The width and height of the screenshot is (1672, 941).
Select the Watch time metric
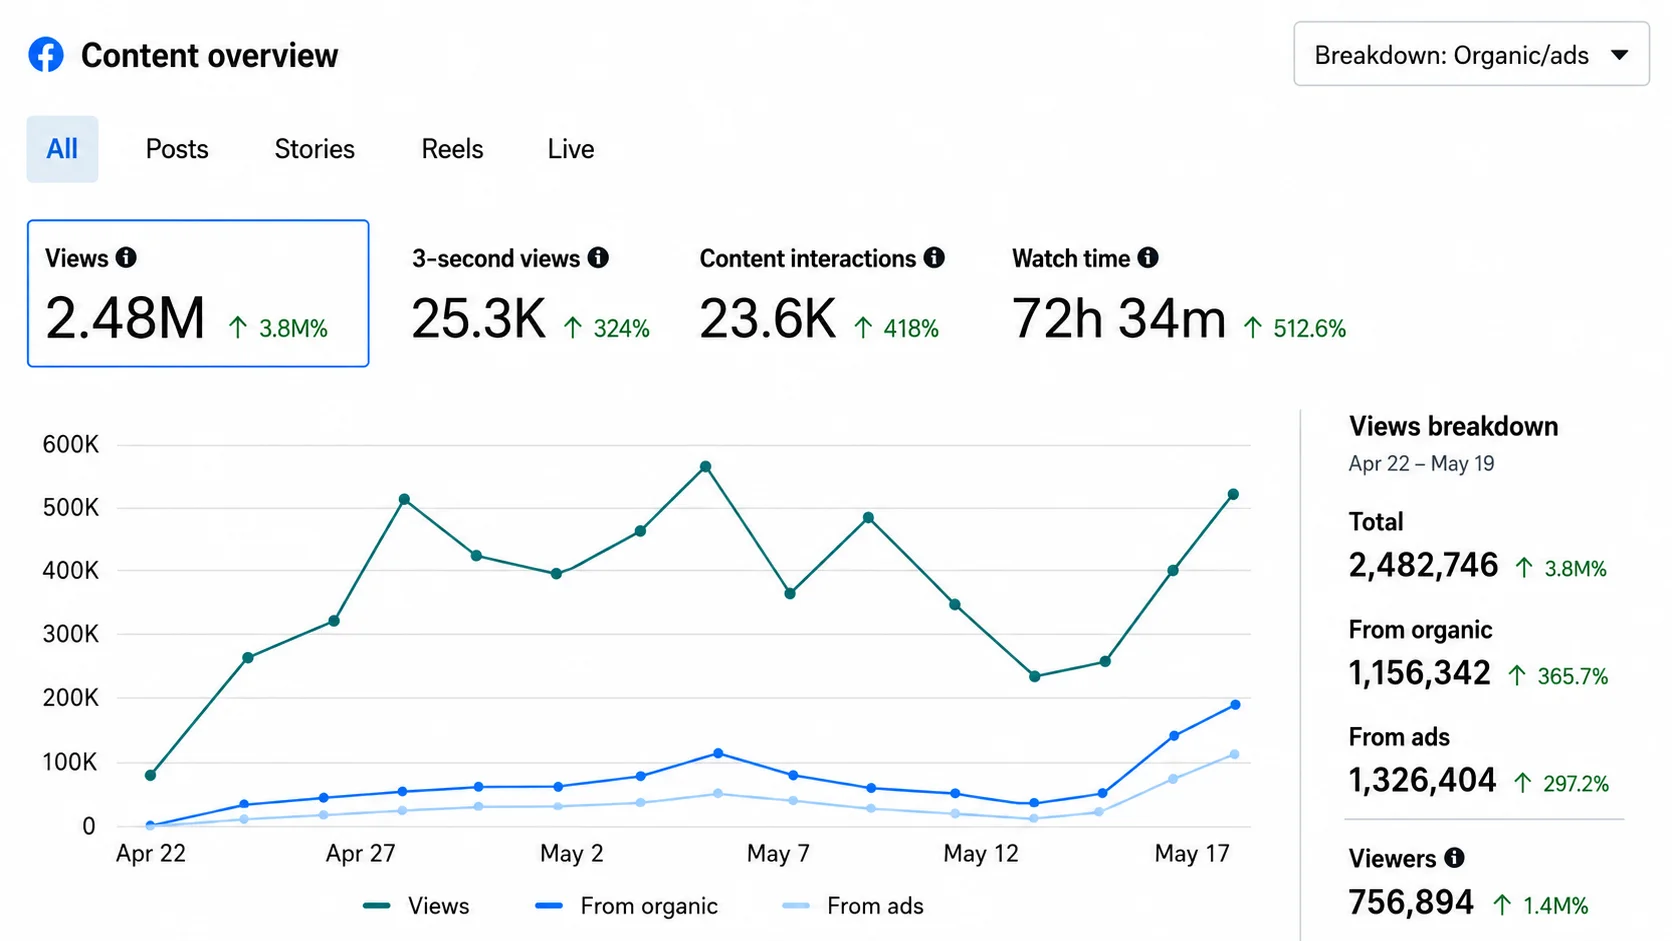click(1178, 294)
